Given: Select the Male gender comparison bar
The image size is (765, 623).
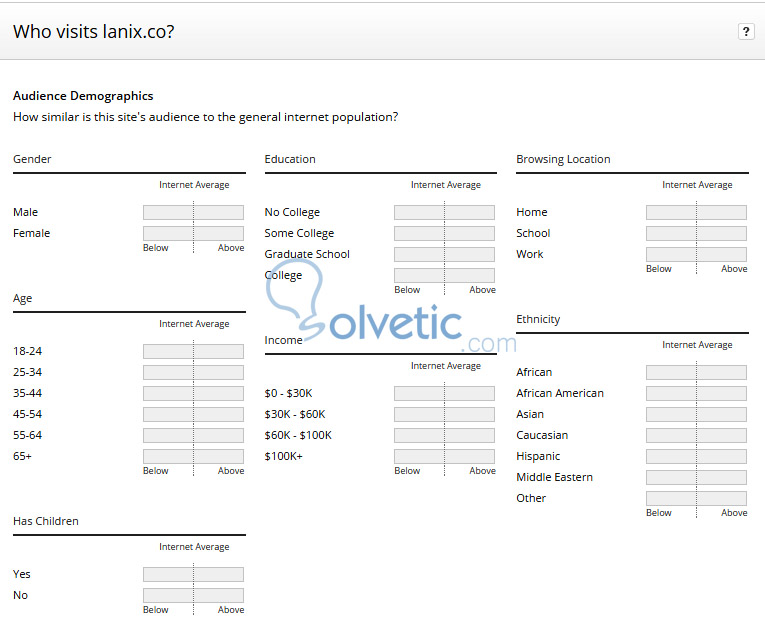Looking at the screenshot, I should coord(193,212).
